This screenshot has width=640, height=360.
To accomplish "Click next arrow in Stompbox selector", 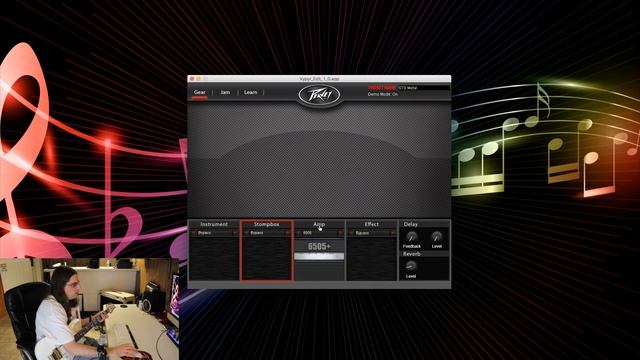I will [288, 233].
